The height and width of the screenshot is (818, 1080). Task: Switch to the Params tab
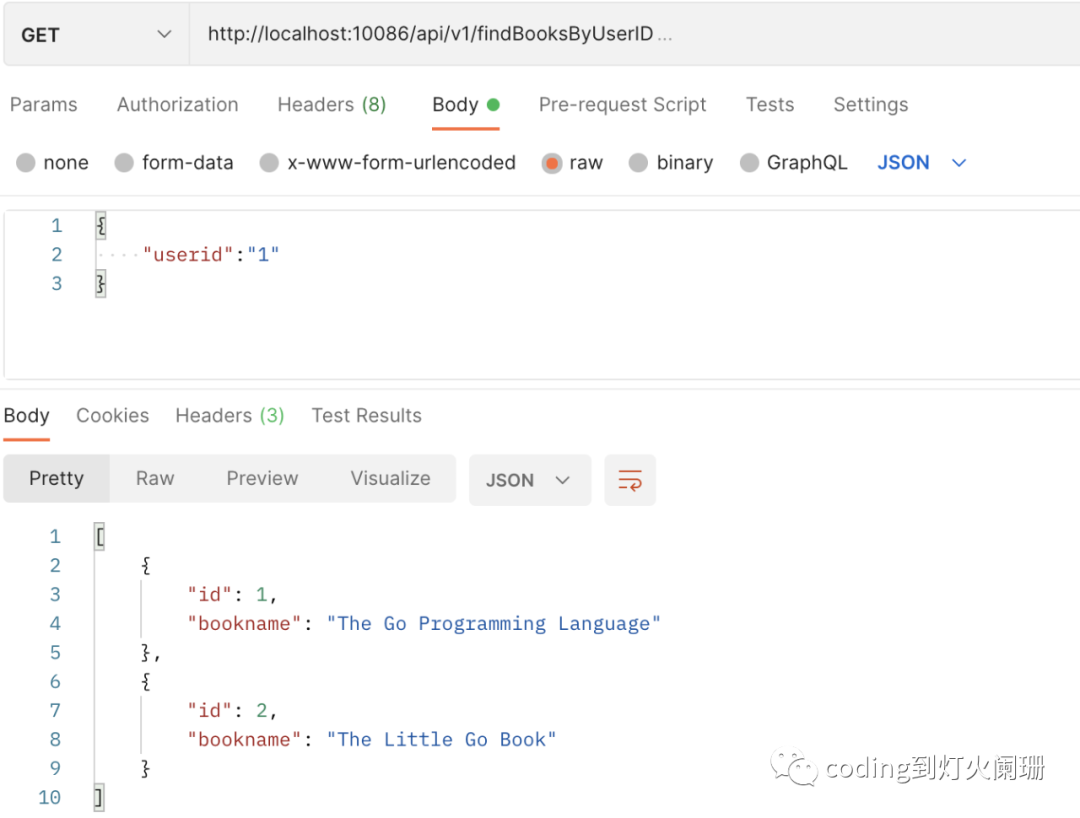(x=44, y=105)
